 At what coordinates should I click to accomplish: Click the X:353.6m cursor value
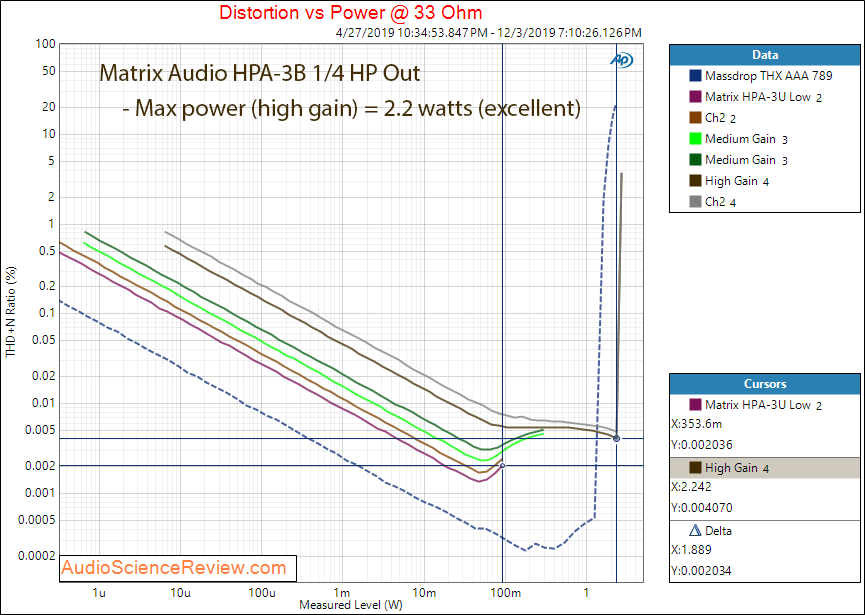click(x=696, y=424)
